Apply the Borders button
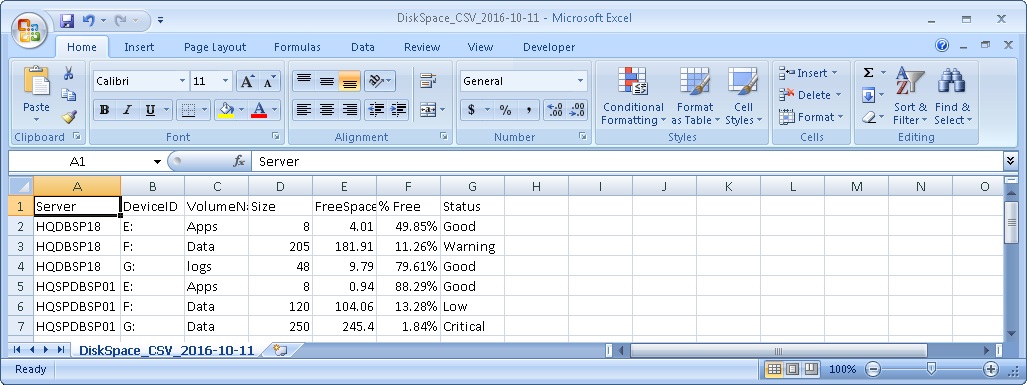The height and width of the screenshot is (385, 1027). click(188, 109)
